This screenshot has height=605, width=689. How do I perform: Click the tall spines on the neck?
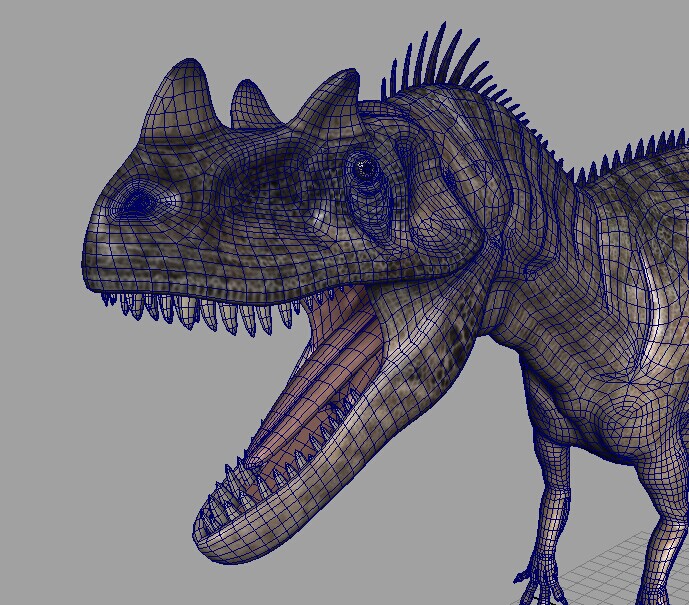[x=442, y=60]
